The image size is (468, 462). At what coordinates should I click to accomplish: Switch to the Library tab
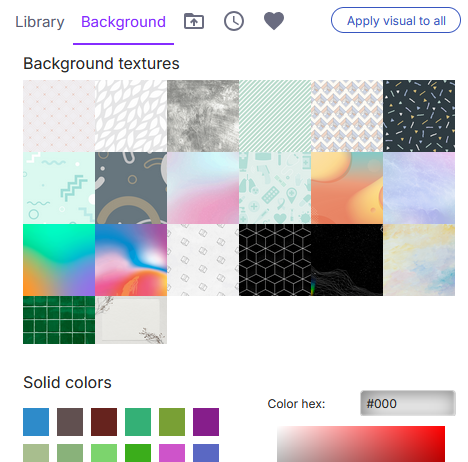tap(40, 22)
